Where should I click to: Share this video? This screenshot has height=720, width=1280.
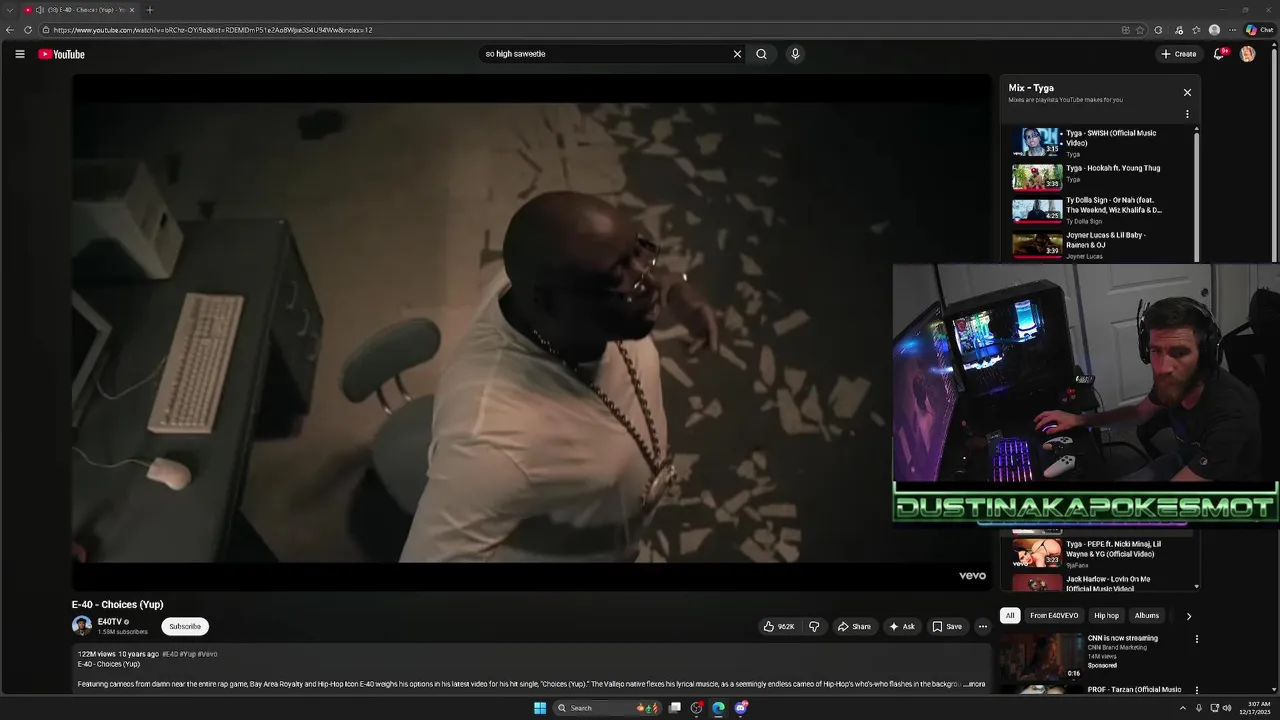854,626
